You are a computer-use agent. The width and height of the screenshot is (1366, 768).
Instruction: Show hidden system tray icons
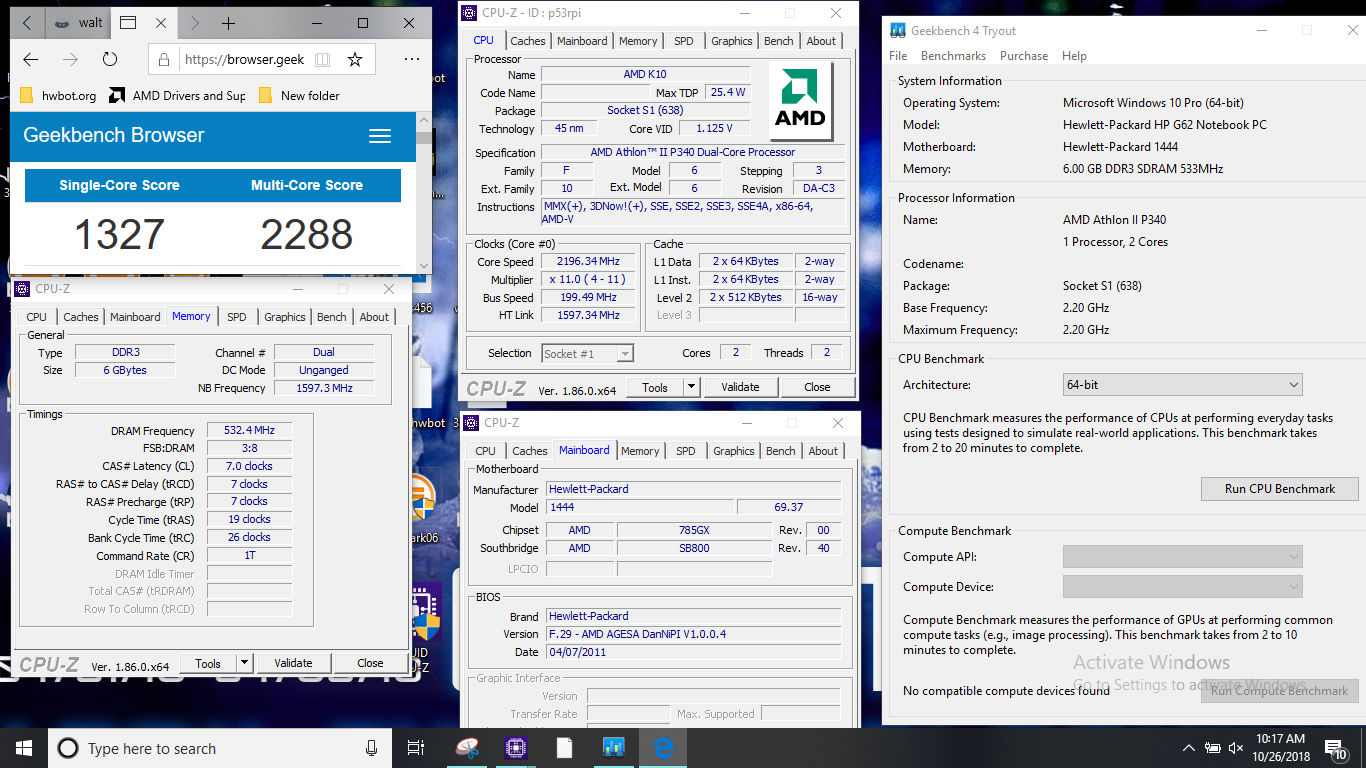[1189, 748]
